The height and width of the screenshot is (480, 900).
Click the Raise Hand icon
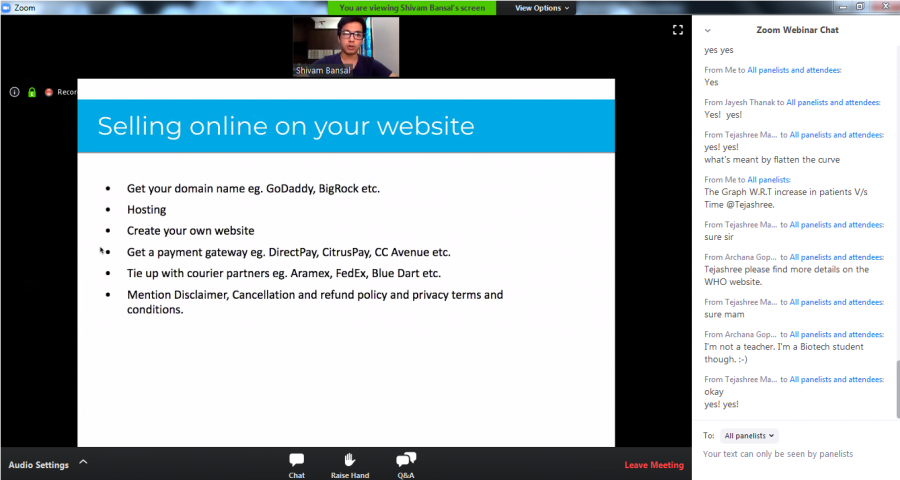click(350, 464)
